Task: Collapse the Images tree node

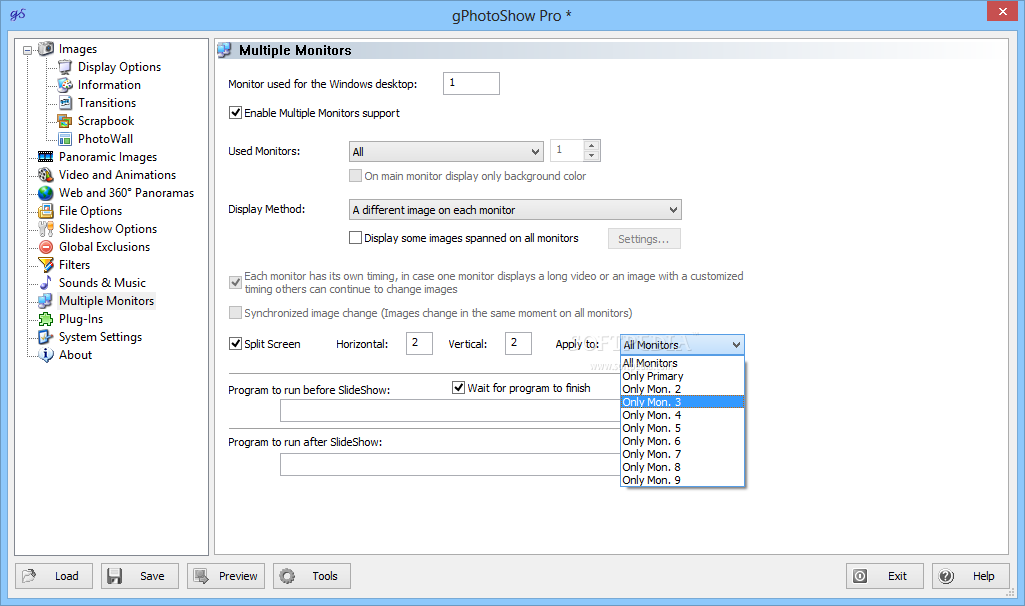Action: pos(27,50)
